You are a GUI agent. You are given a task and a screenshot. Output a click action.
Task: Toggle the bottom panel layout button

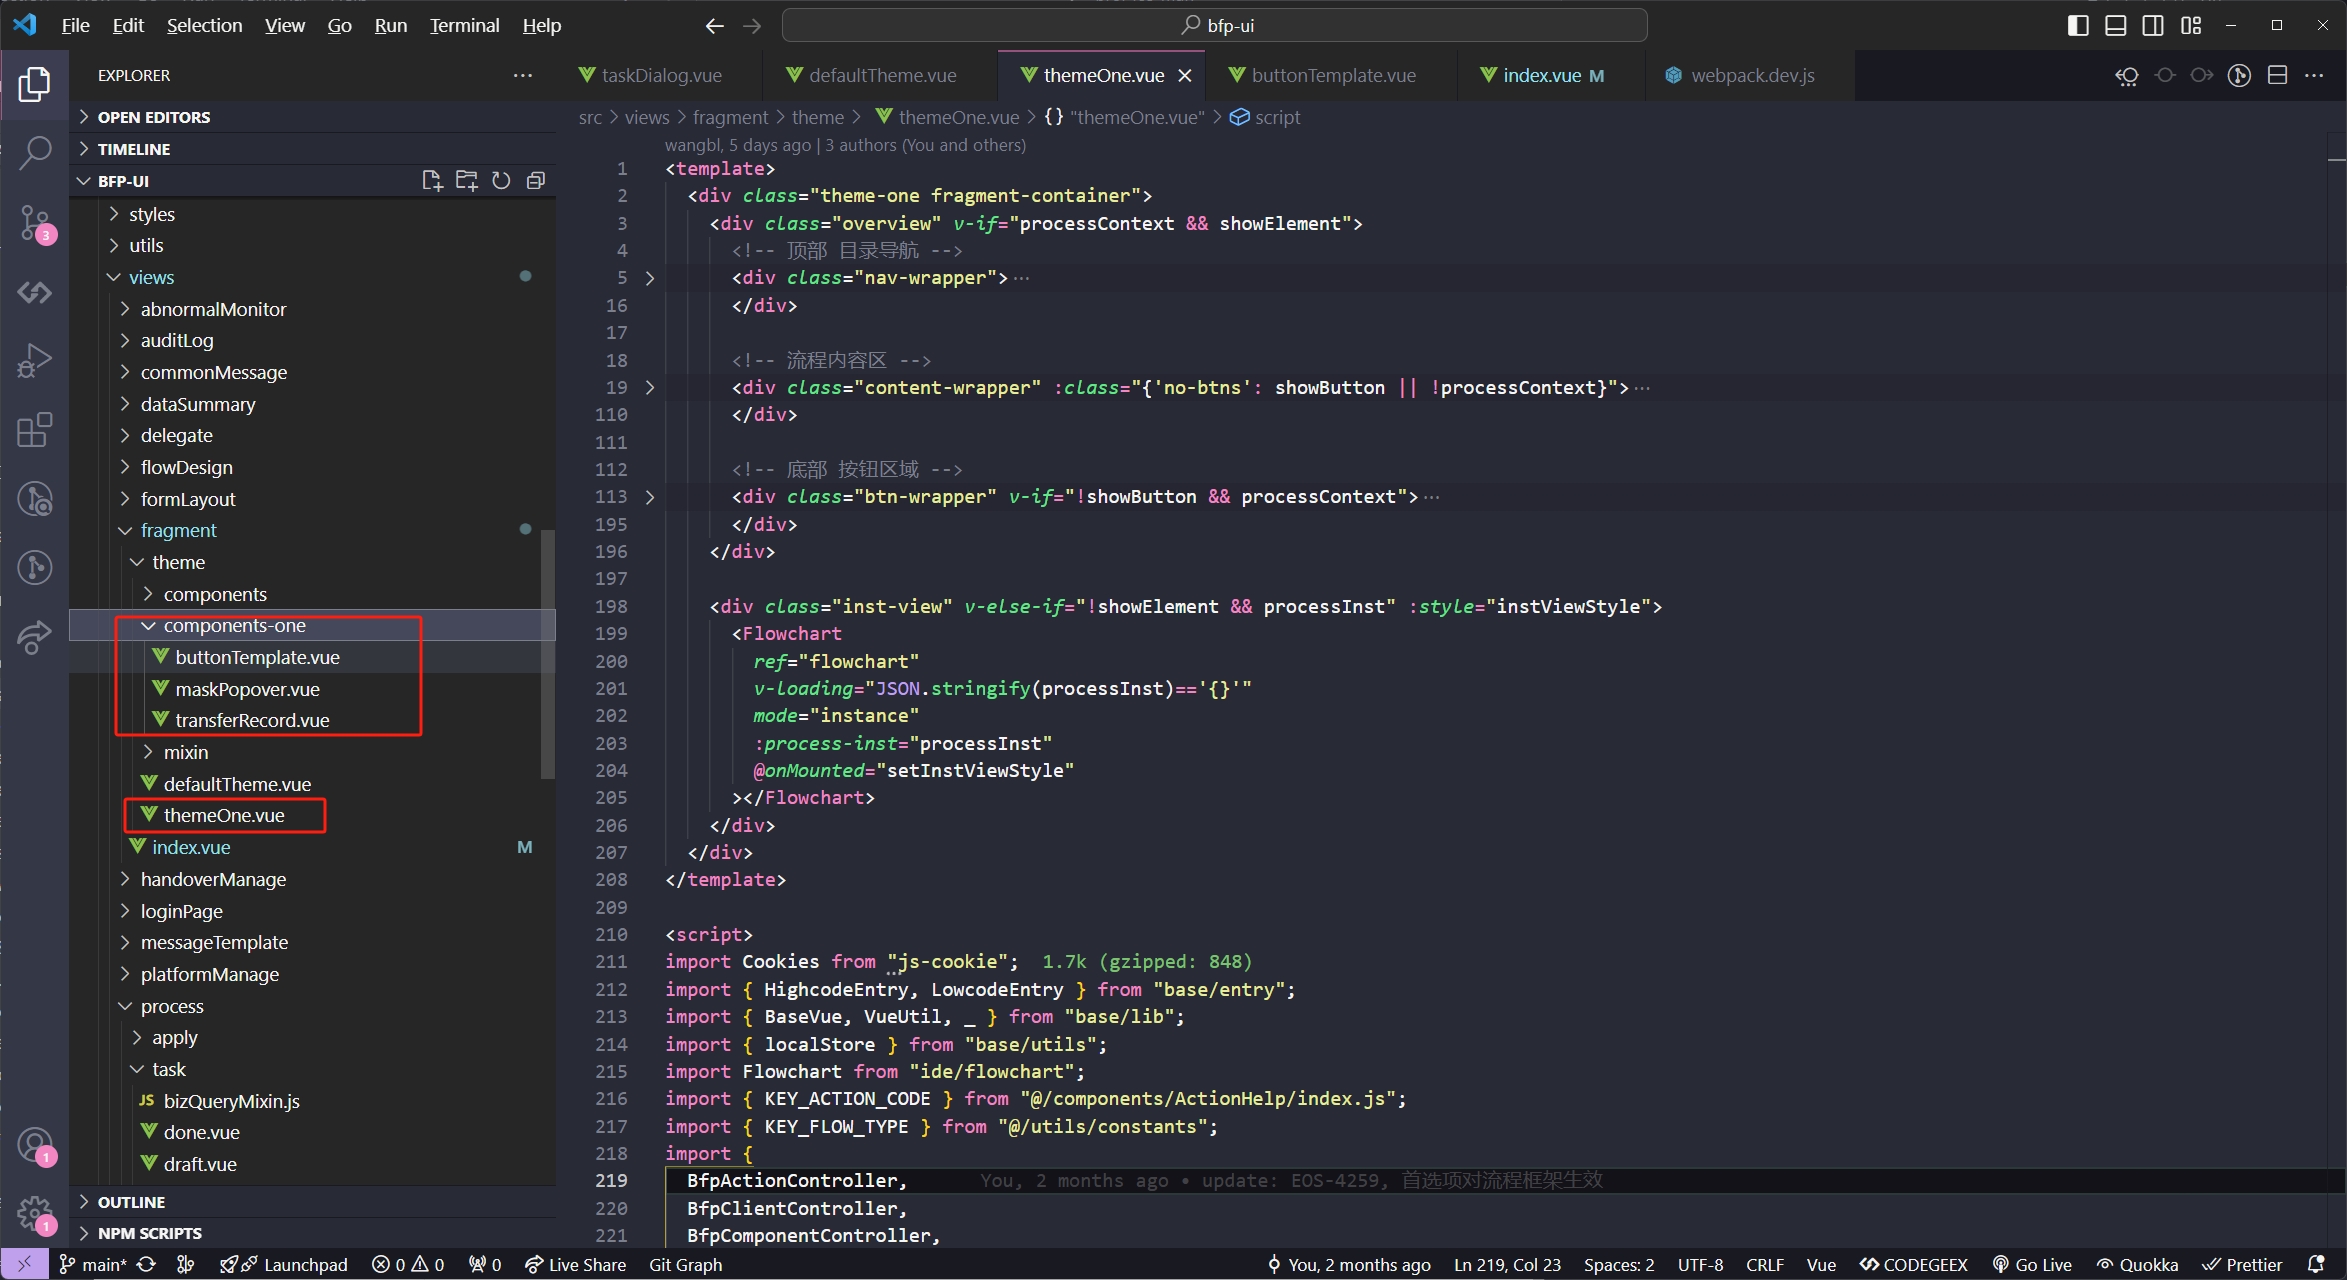tap(2115, 26)
